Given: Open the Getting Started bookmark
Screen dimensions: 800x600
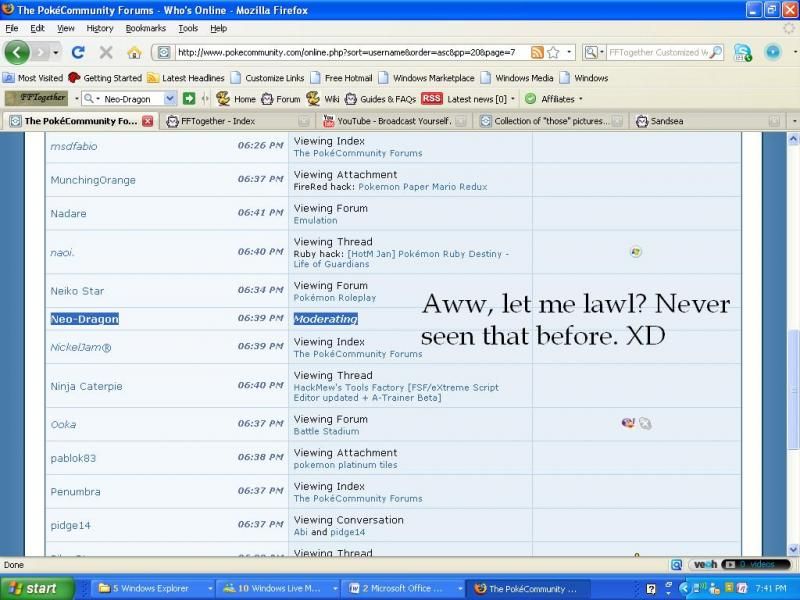Looking at the screenshot, I should click(x=105, y=78).
